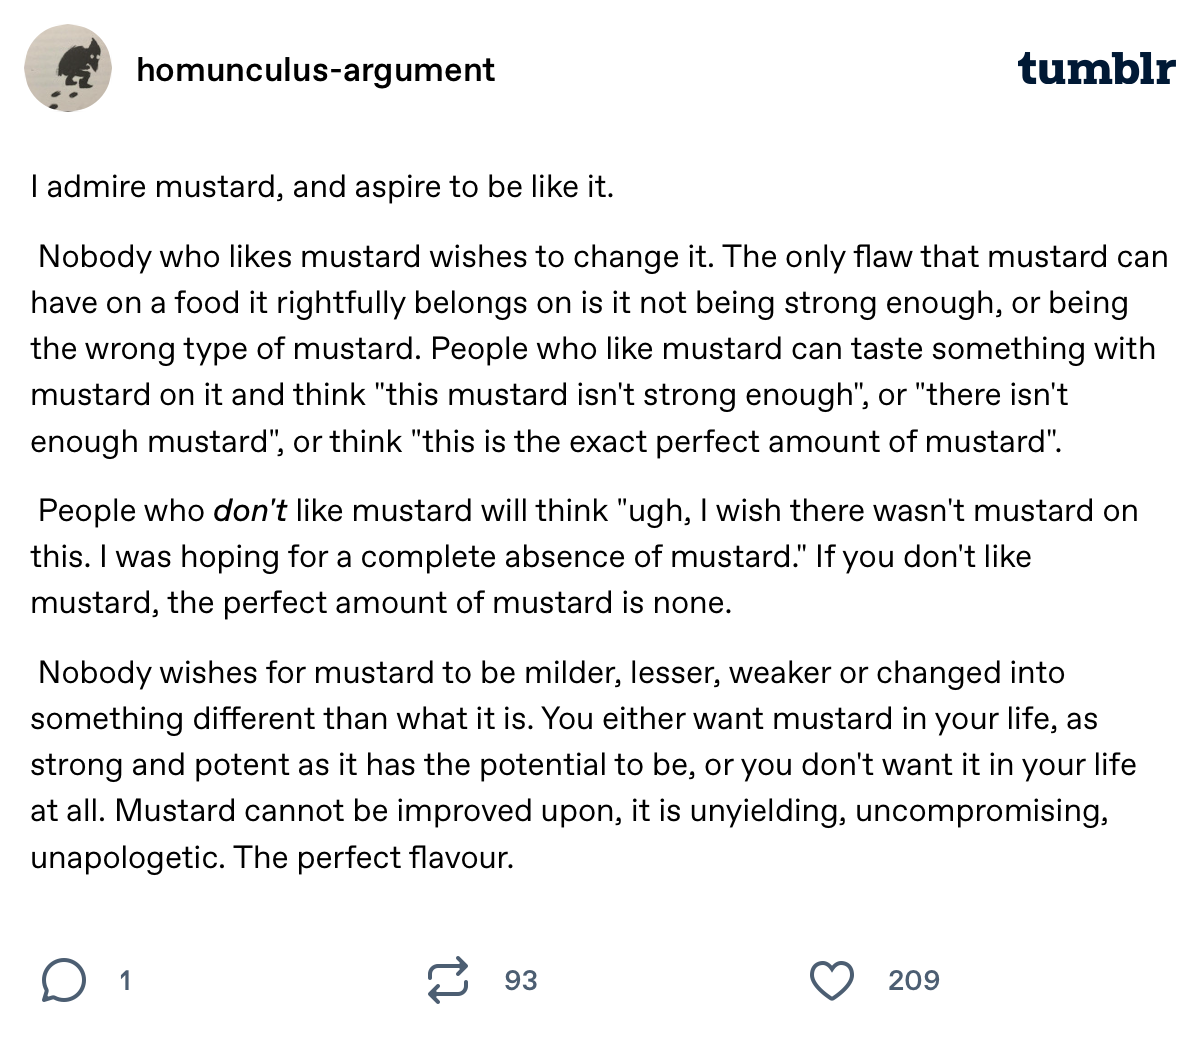1200x1052 pixels.
Task: Click the reply speech bubble icon
Action: (x=62, y=981)
